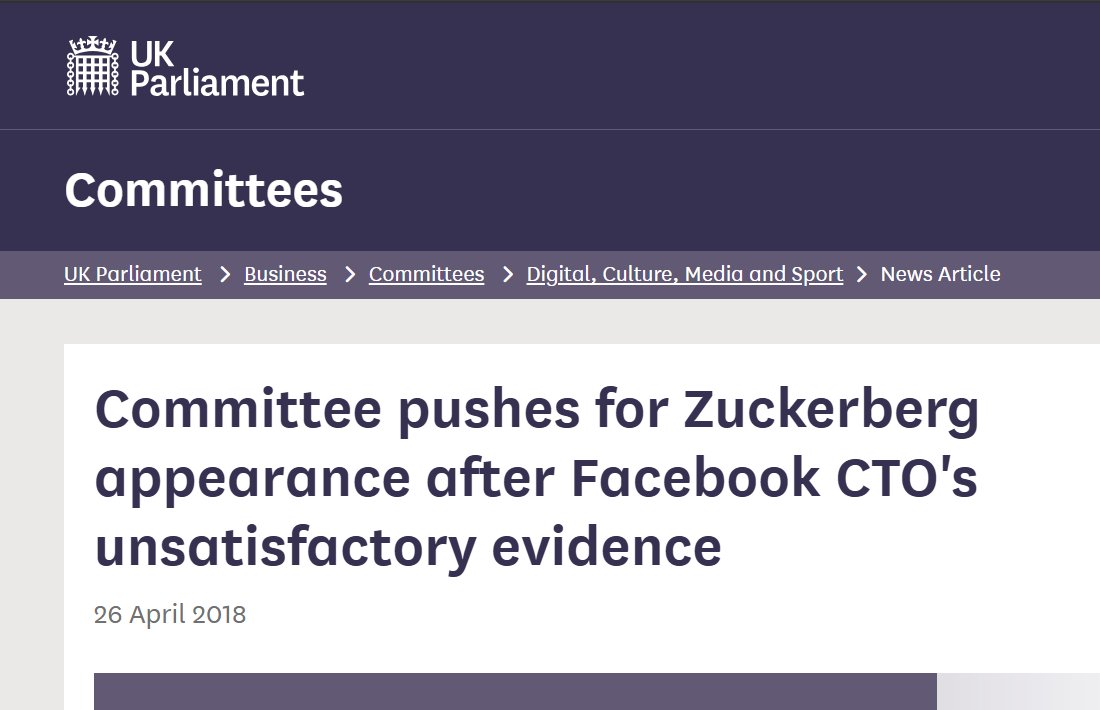Click chevron between UK Parliament and Business
This screenshot has height=710, width=1100.
[224, 274]
